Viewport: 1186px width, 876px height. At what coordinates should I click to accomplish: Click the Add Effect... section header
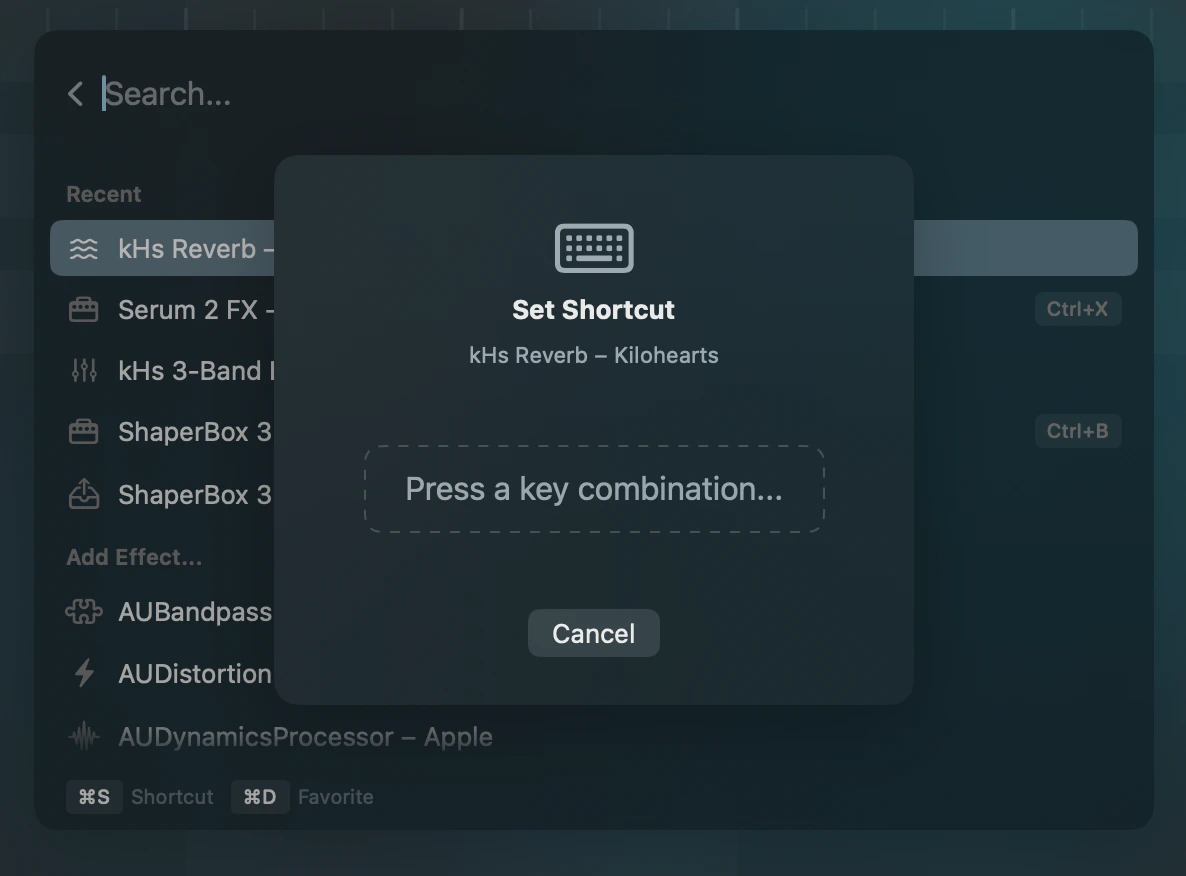coord(134,558)
